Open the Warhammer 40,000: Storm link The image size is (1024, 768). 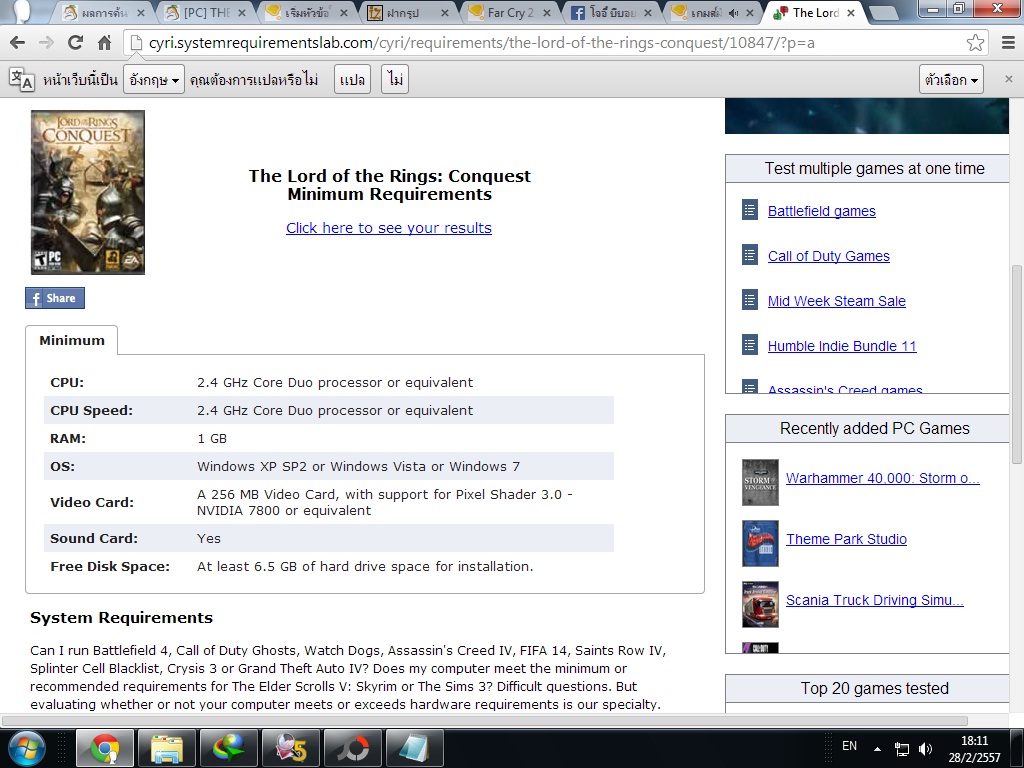coord(882,478)
